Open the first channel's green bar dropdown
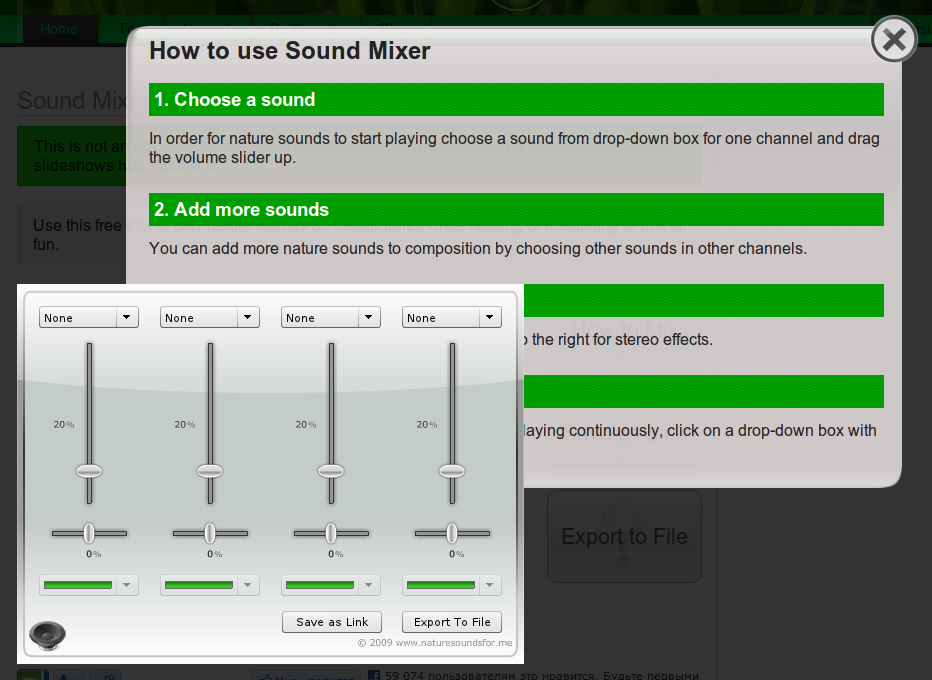Screen dimensions: 932x680 [88, 585]
